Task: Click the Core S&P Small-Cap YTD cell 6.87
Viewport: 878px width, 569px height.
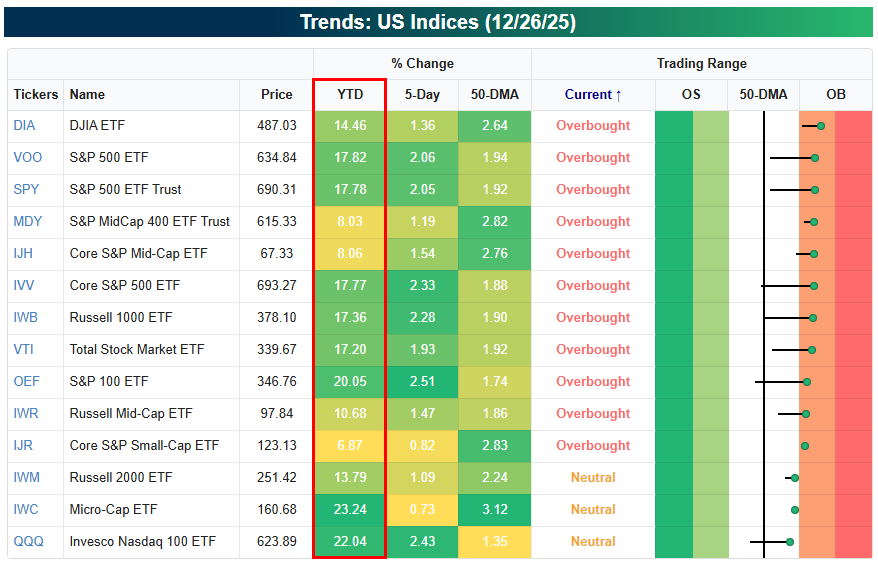Action: [349, 446]
